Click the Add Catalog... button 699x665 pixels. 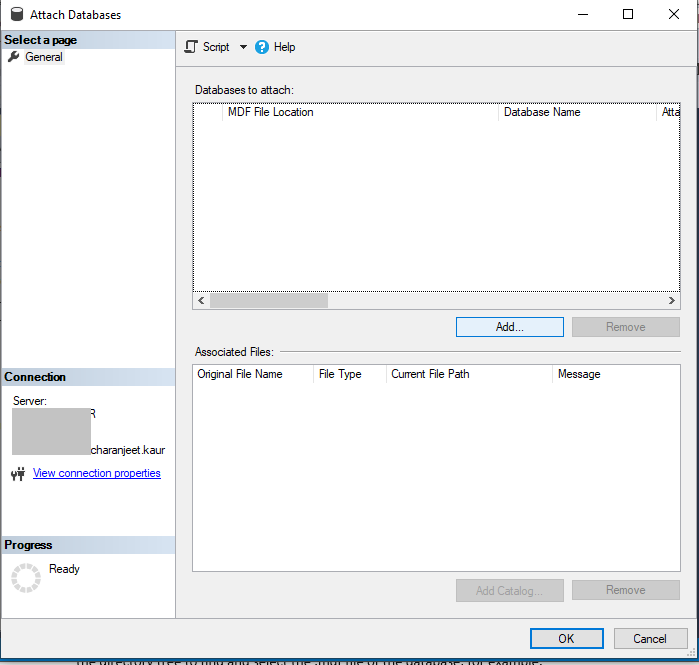[x=510, y=591]
